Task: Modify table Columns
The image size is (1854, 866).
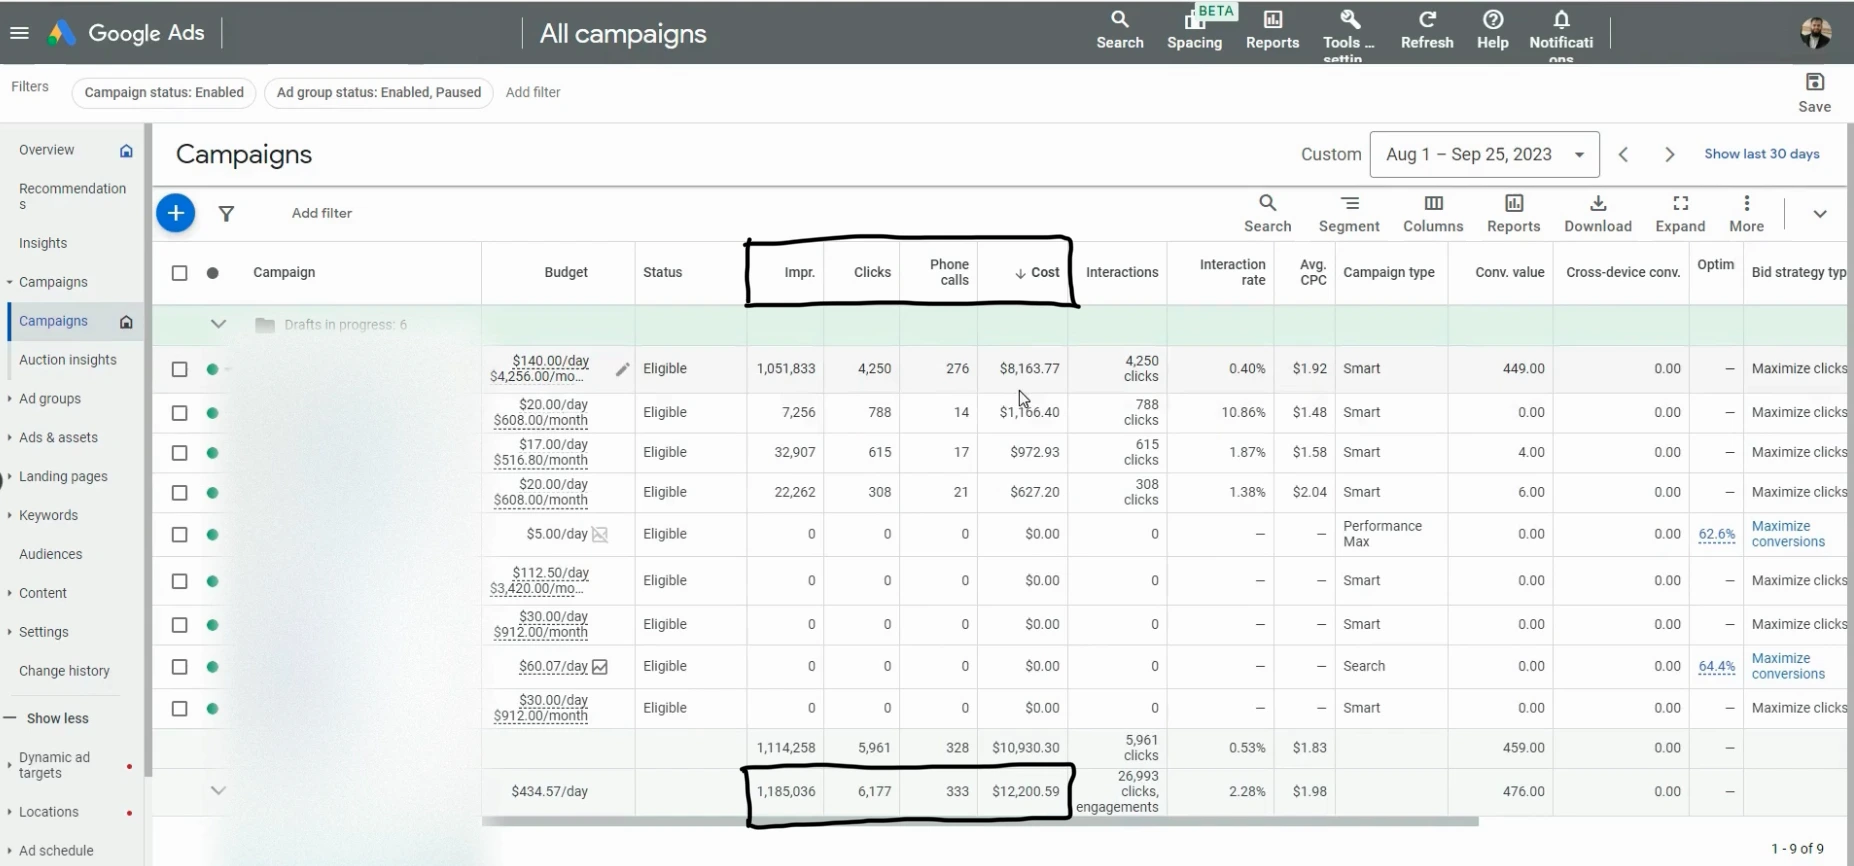Action: click(1433, 214)
